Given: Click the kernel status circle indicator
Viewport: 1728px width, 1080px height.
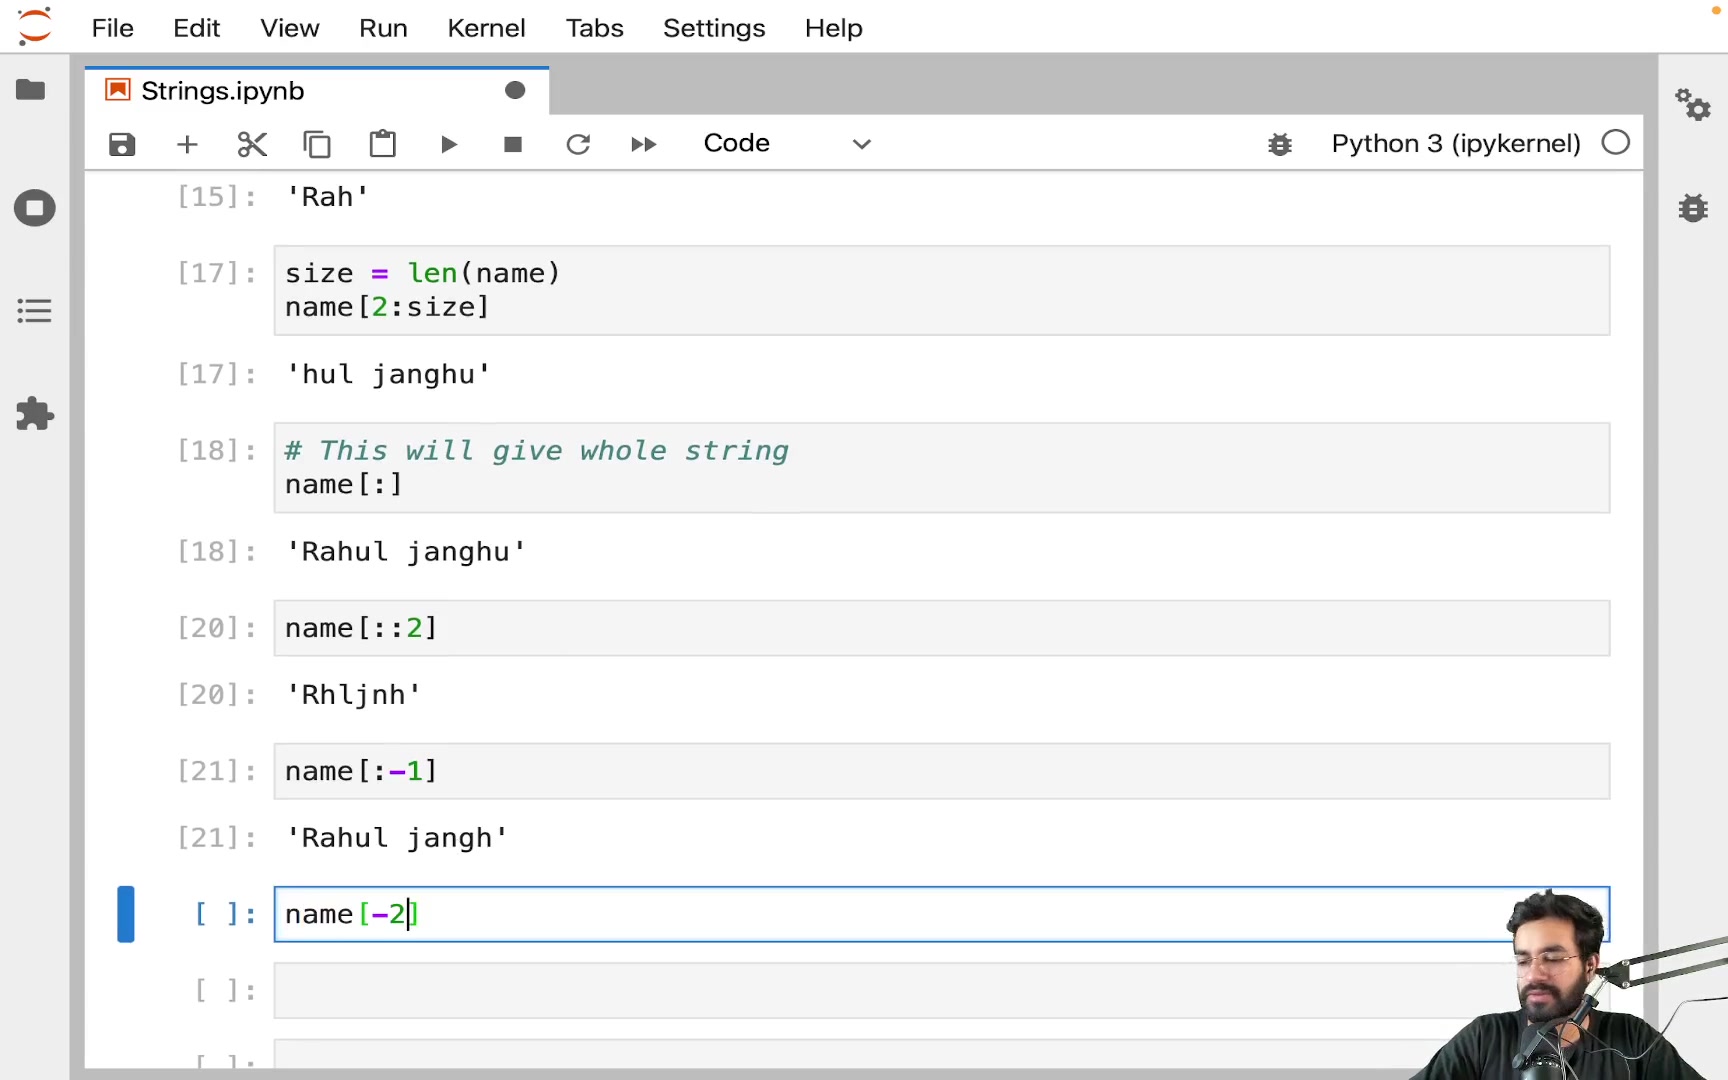Looking at the screenshot, I should 1616,143.
